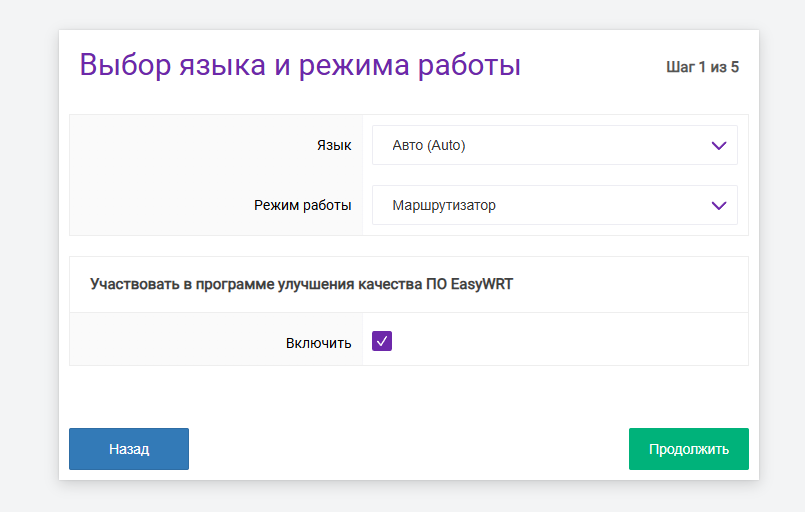Click the chevron arrow in the Язык field
The width and height of the screenshot is (805, 512).
[x=718, y=145]
